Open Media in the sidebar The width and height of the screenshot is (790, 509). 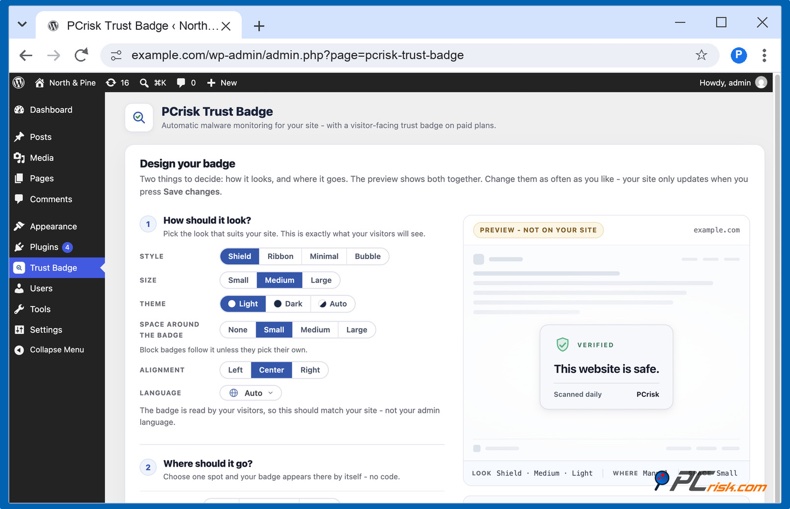pos(57,158)
